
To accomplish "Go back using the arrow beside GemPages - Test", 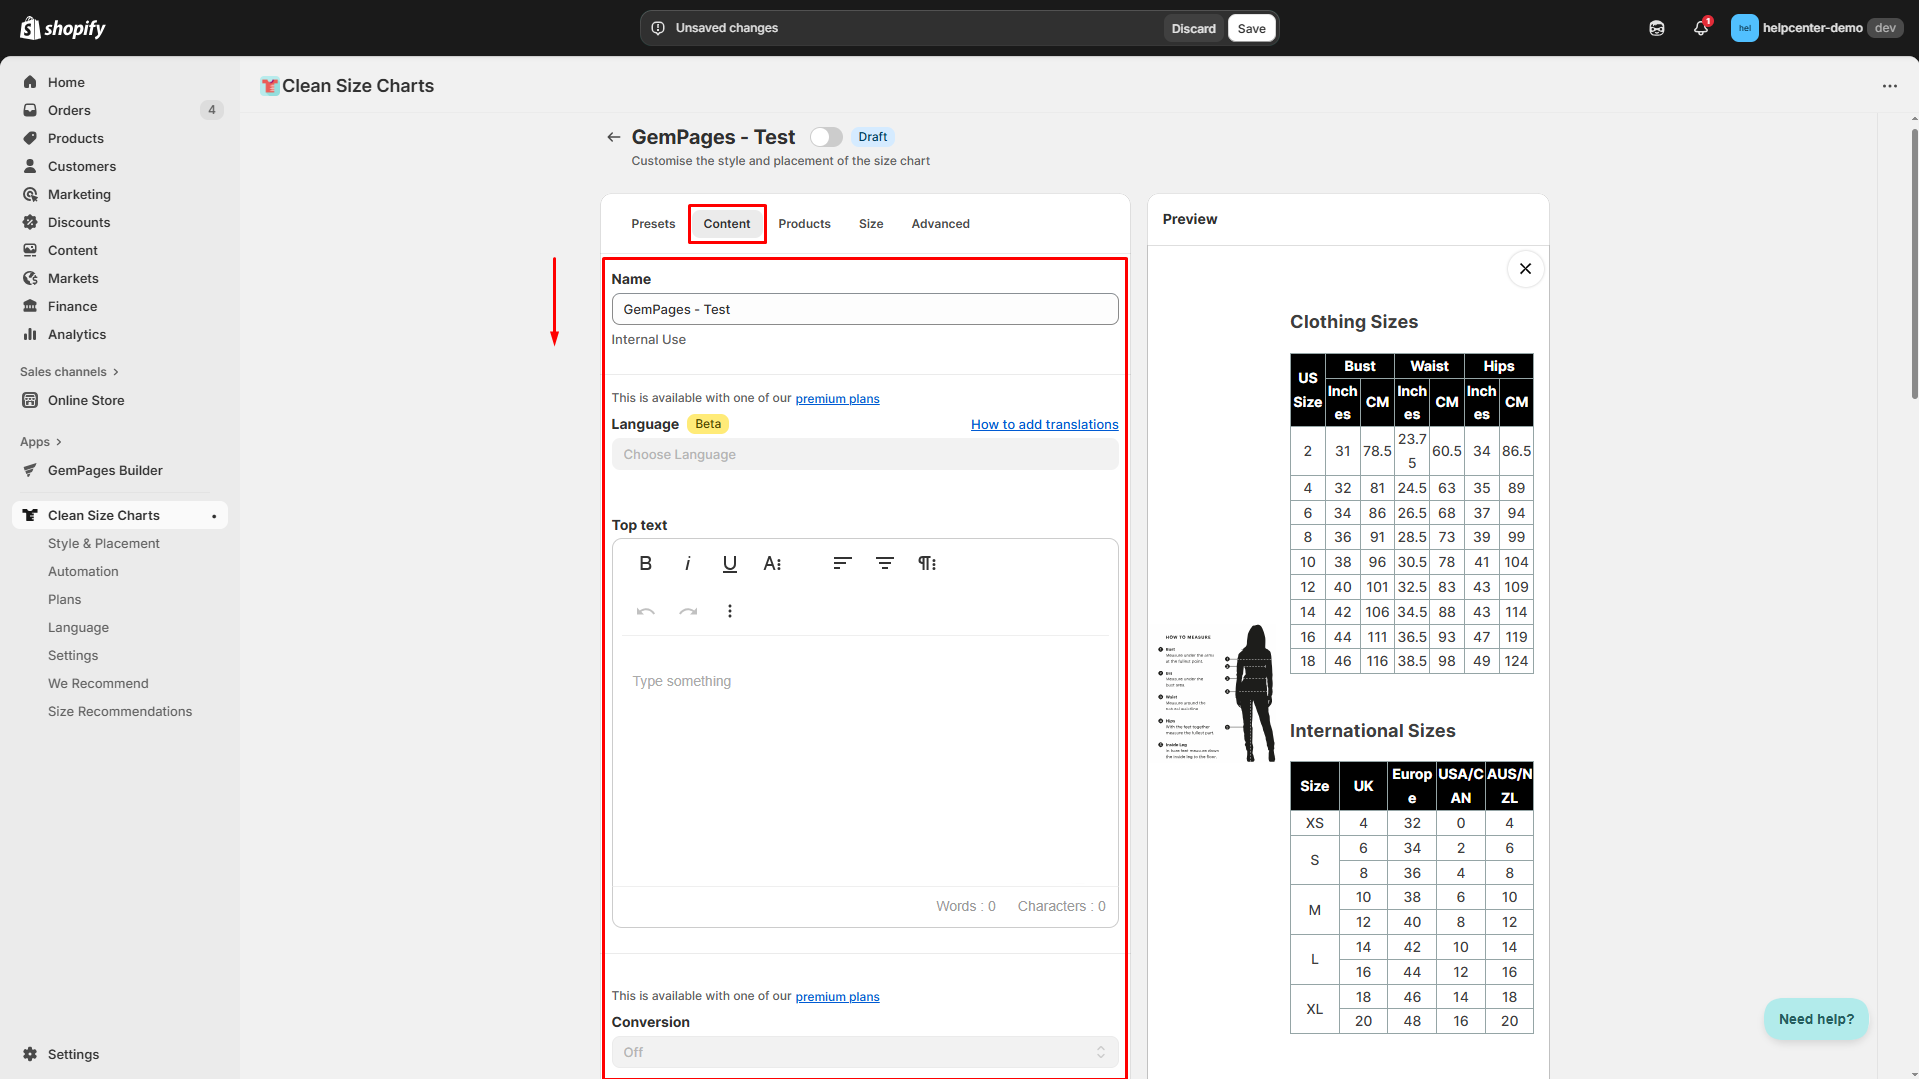I will click(x=613, y=137).
